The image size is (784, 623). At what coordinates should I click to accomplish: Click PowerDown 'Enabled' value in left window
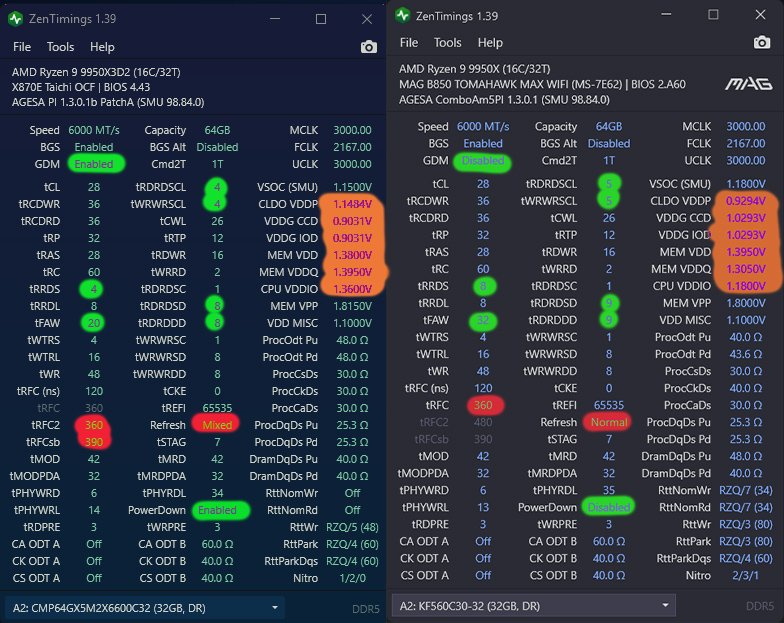(217, 510)
